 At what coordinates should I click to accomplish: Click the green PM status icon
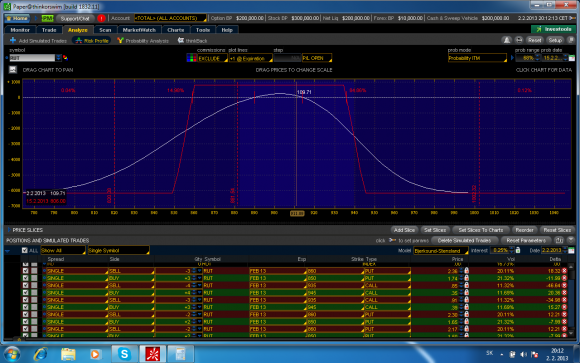click(x=47, y=18)
